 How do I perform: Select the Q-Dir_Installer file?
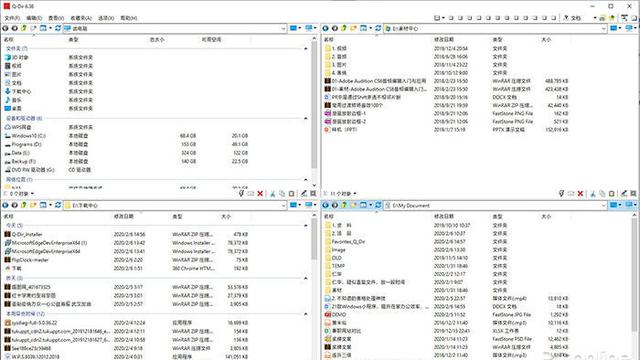(23, 234)
